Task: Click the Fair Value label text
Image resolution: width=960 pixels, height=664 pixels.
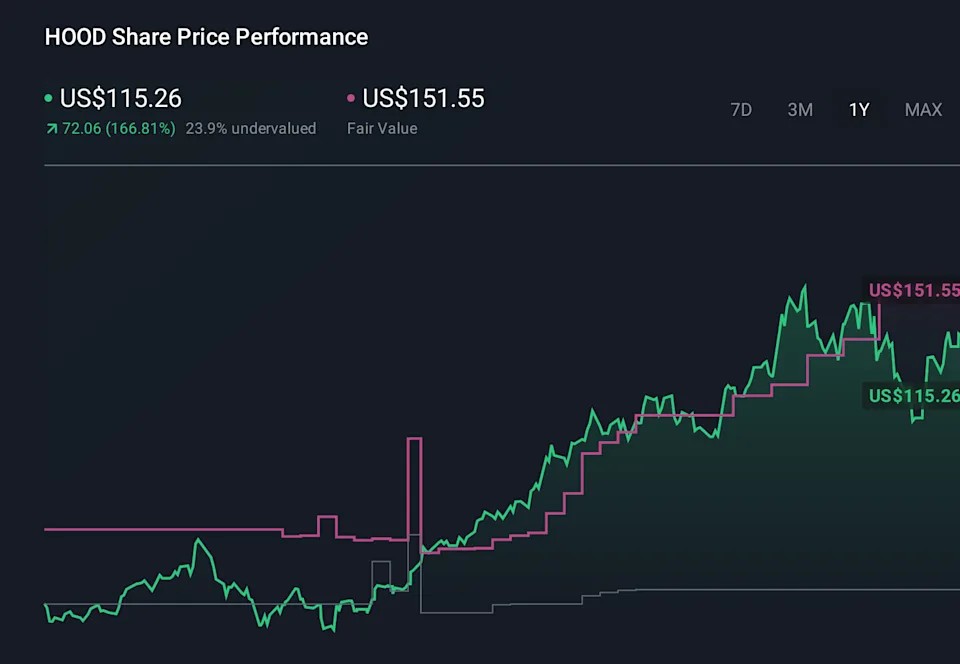Action: pos(381,128)
